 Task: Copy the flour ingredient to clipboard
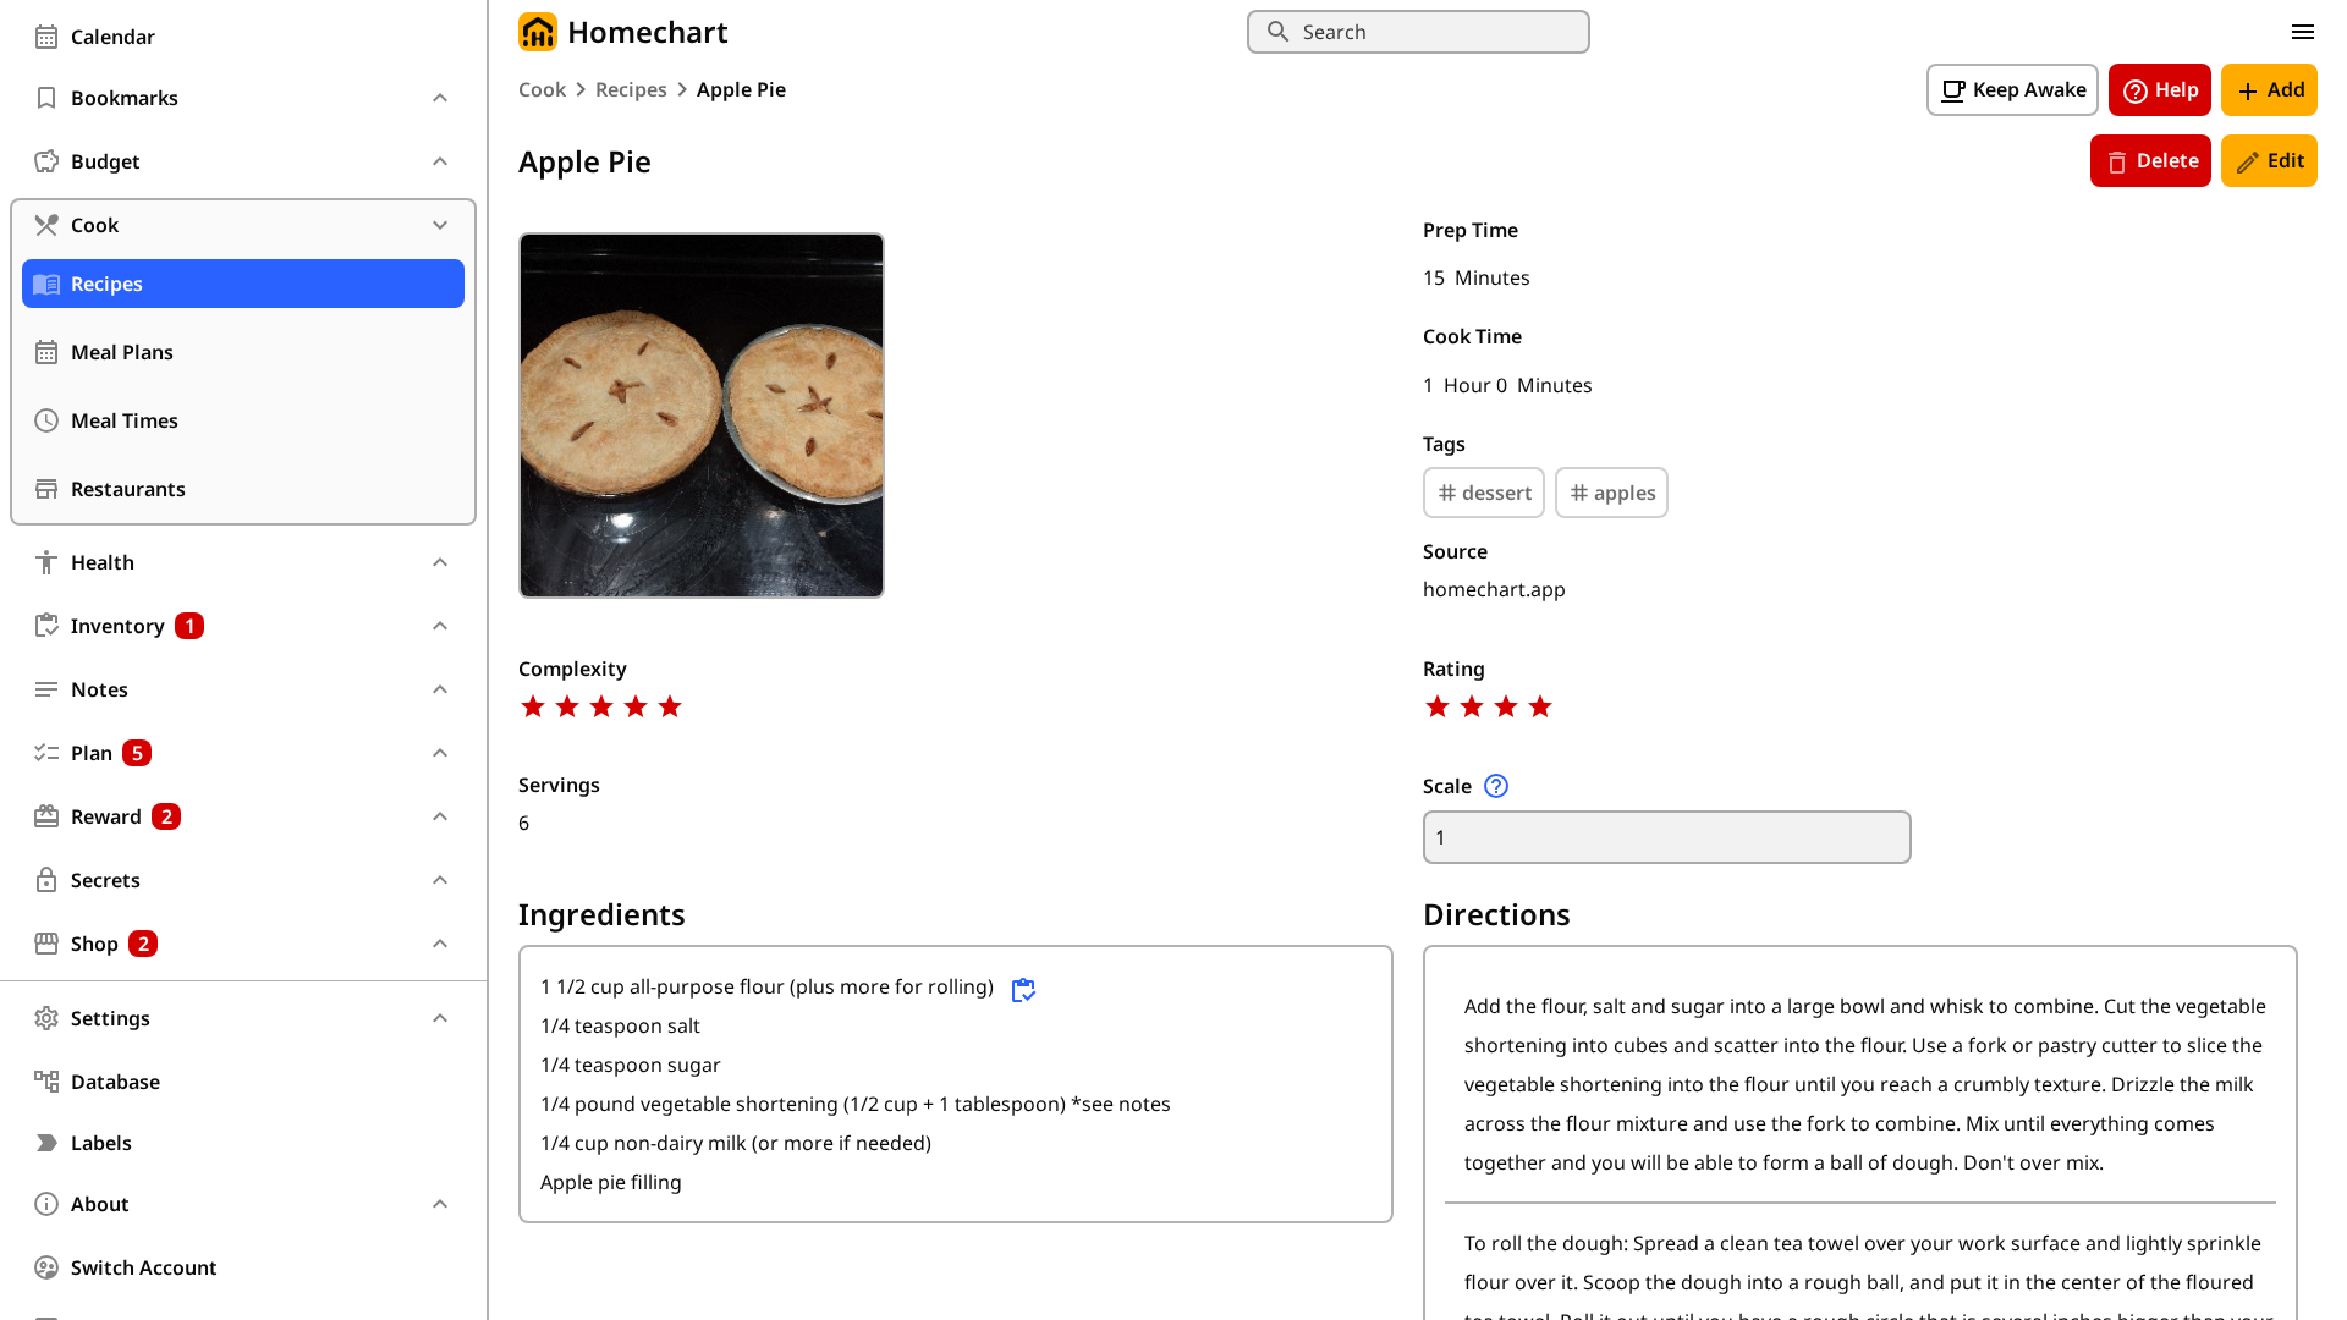[x=1023, y=989]
